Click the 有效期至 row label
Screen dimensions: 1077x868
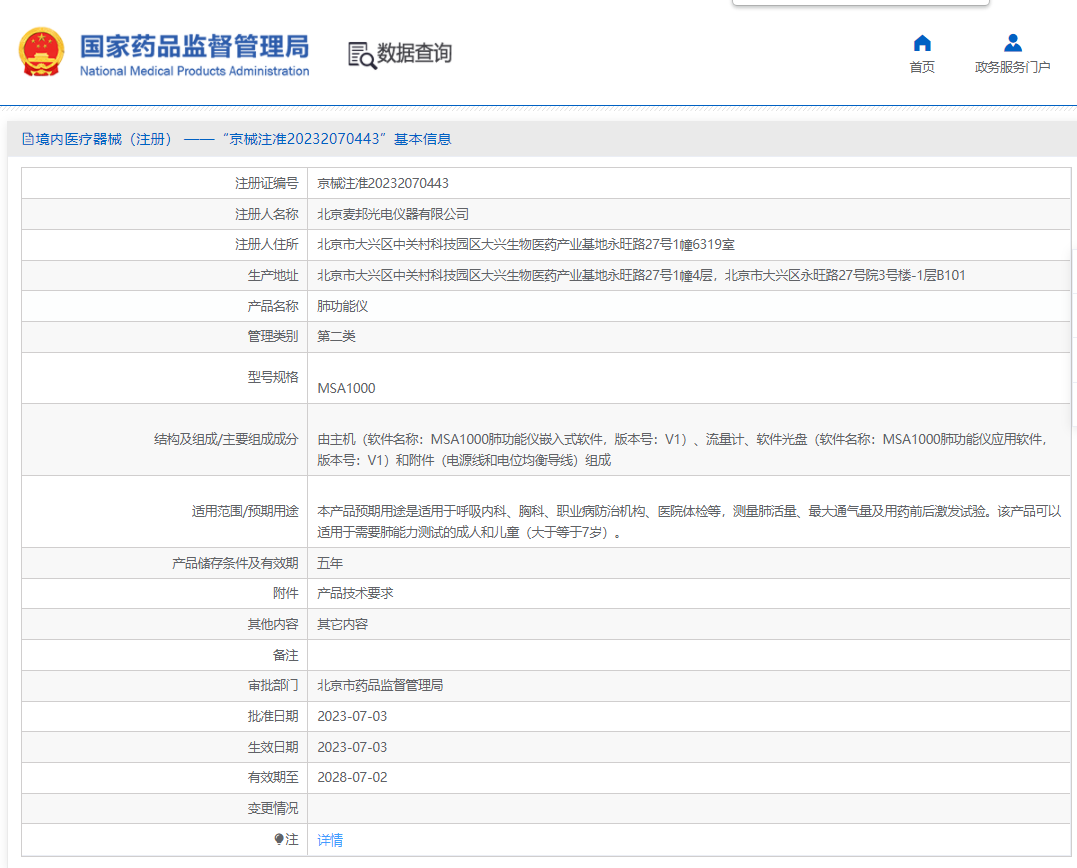coord(273,777)
